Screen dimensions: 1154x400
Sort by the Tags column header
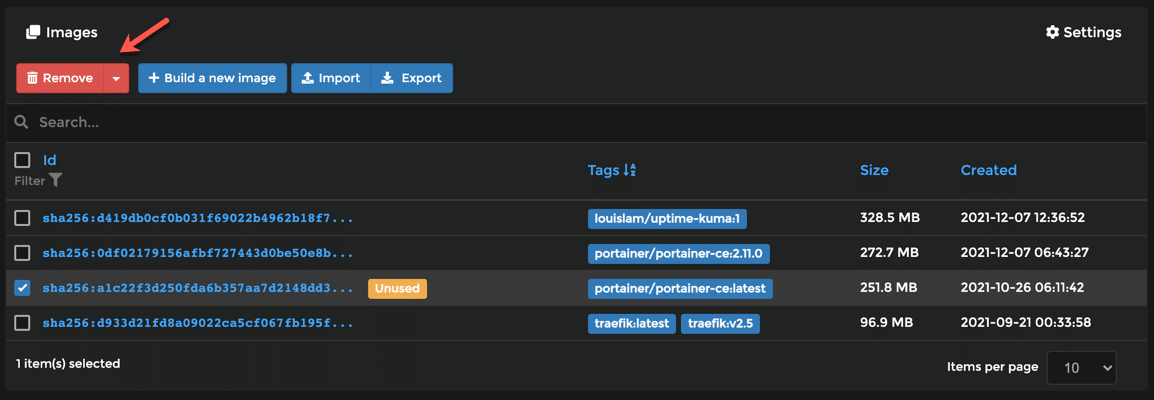coord(611,170)
